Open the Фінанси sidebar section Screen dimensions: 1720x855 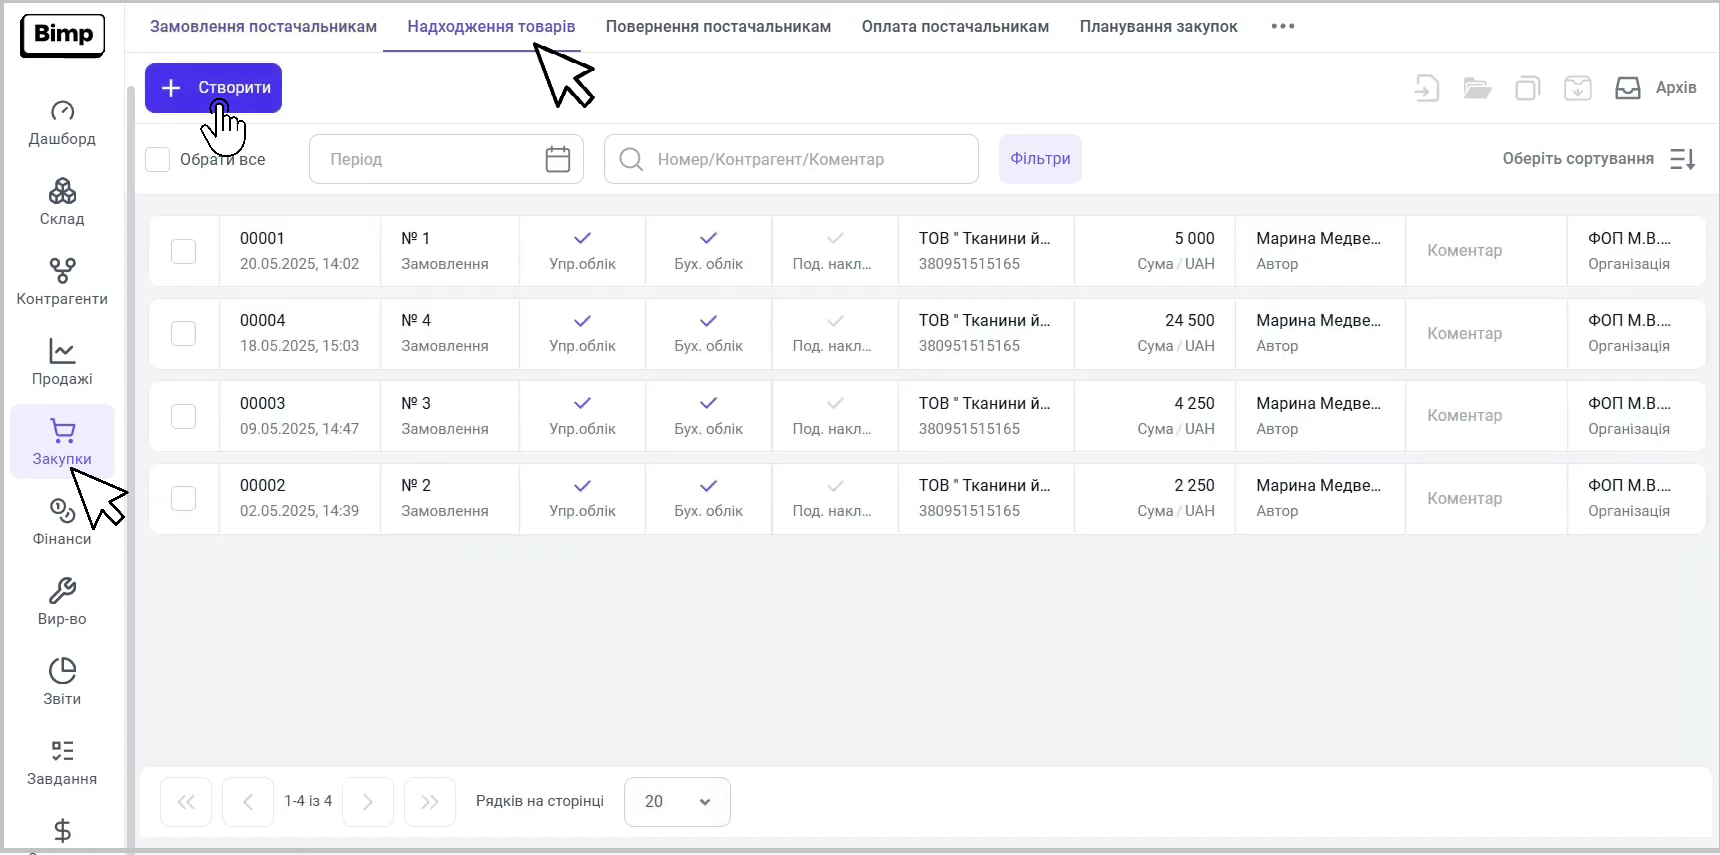(62, 522)
